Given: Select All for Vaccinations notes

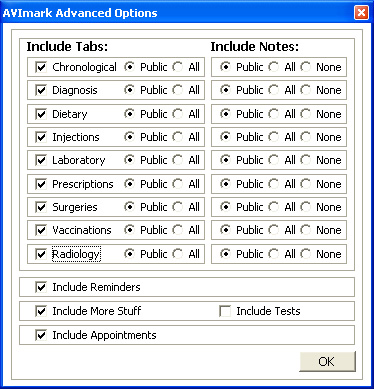Looking at the screenshot, I should (x=274, y=230).
